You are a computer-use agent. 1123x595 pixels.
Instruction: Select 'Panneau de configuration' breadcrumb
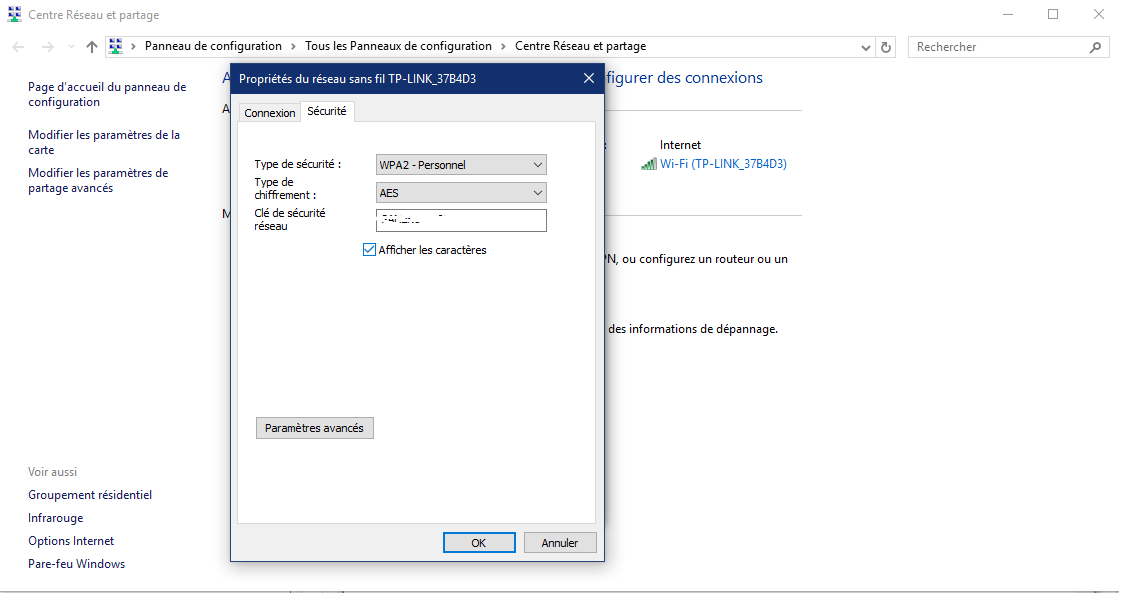[x=213, y=46]
